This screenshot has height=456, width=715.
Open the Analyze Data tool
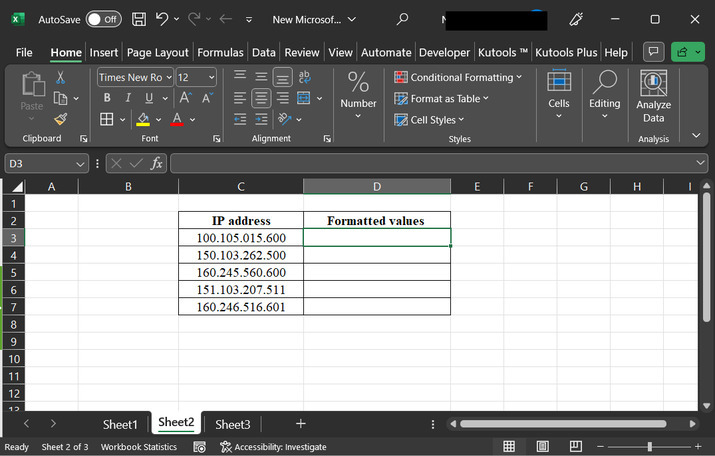(x=653, y=98)
